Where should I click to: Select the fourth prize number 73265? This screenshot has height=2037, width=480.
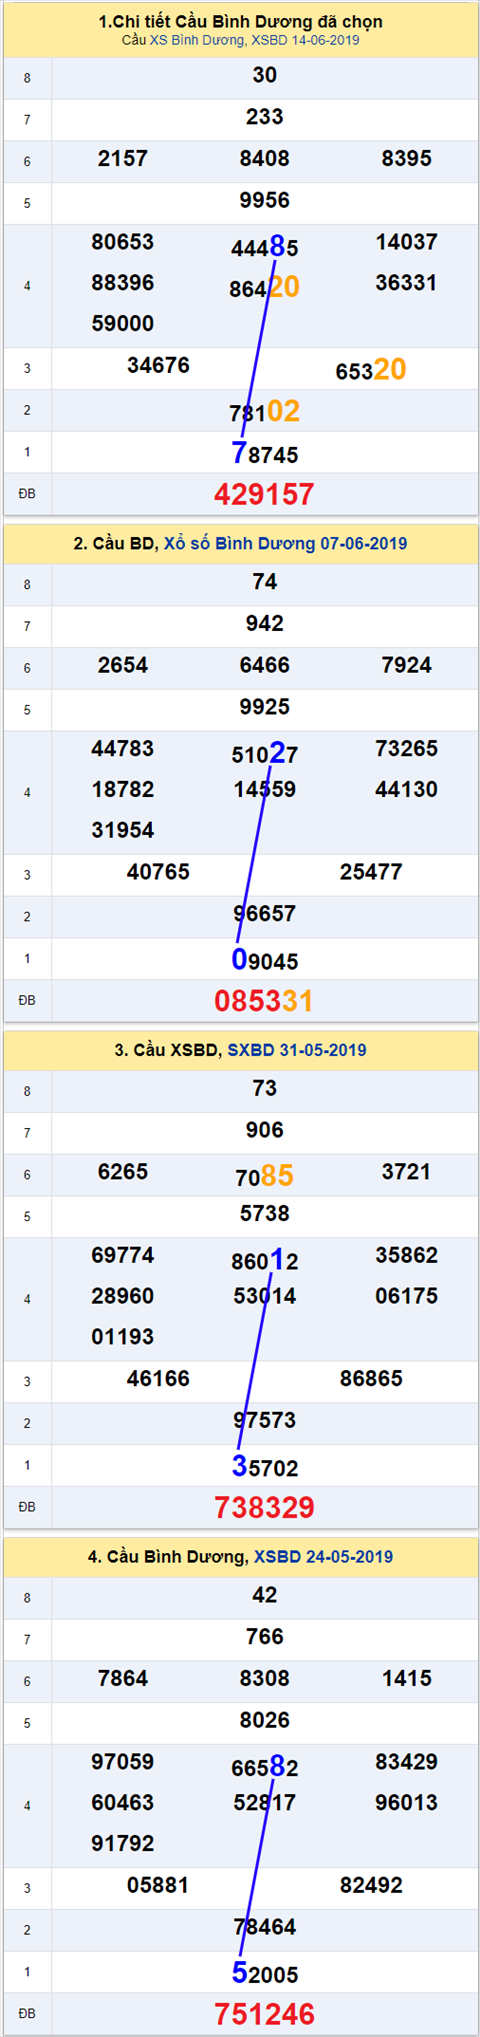(407, 749)
